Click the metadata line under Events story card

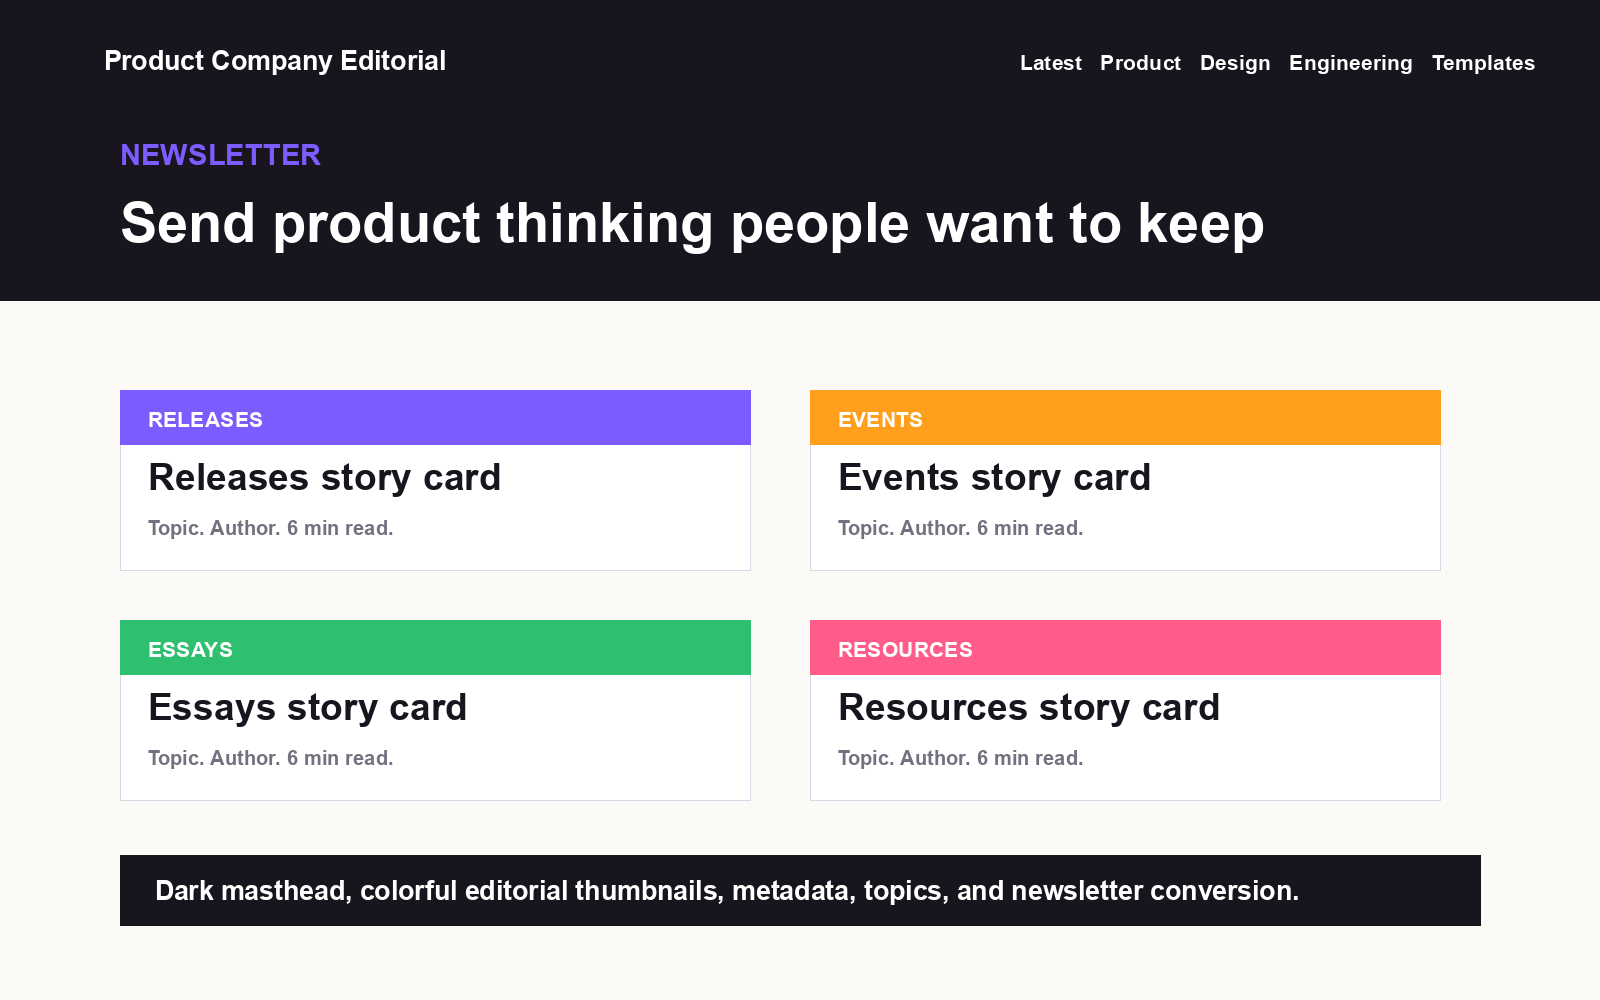(x=961, y=528)
